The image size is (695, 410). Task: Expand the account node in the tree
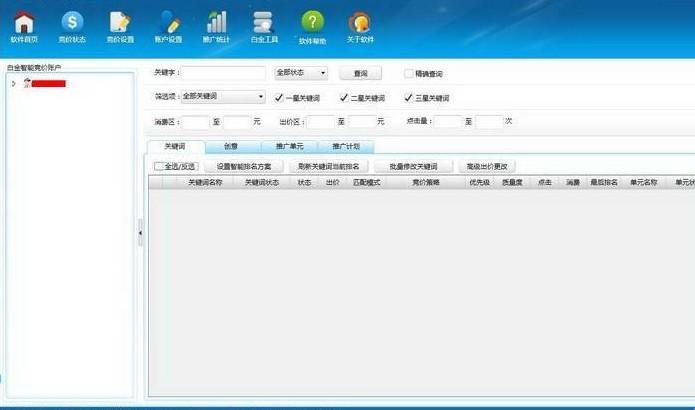13,84
